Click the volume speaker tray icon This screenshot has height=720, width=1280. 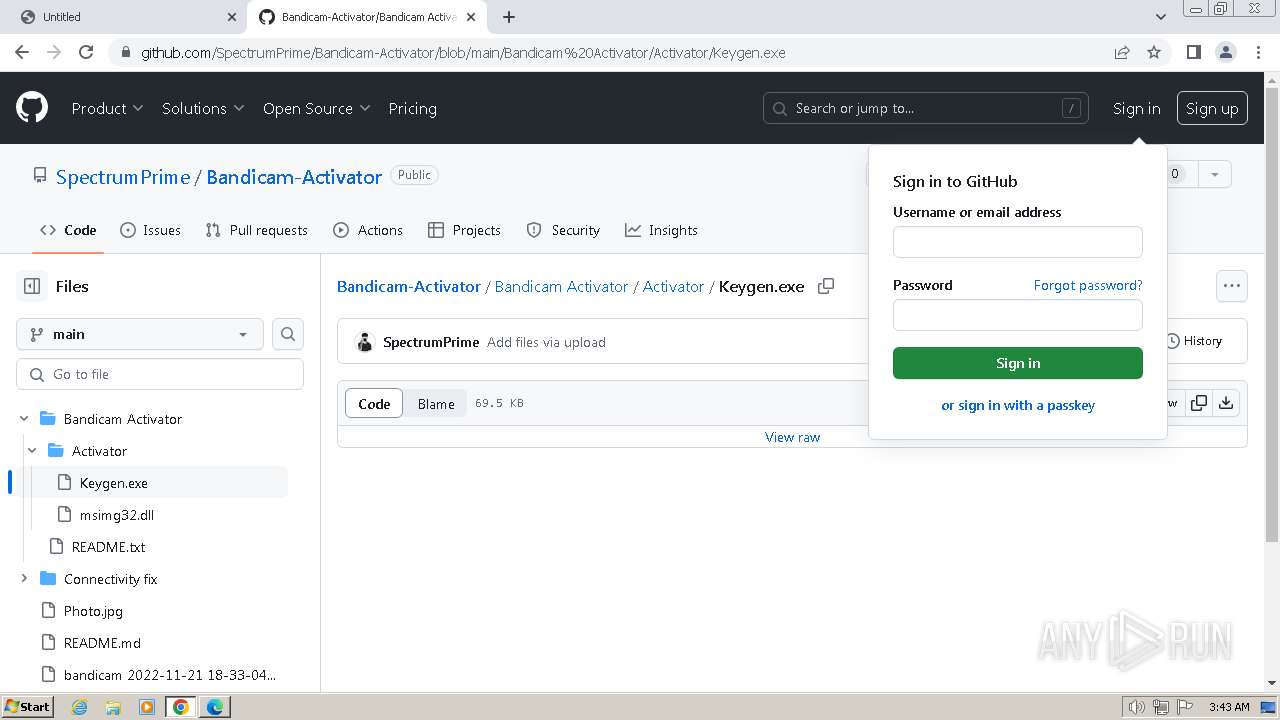[1136, 707]
